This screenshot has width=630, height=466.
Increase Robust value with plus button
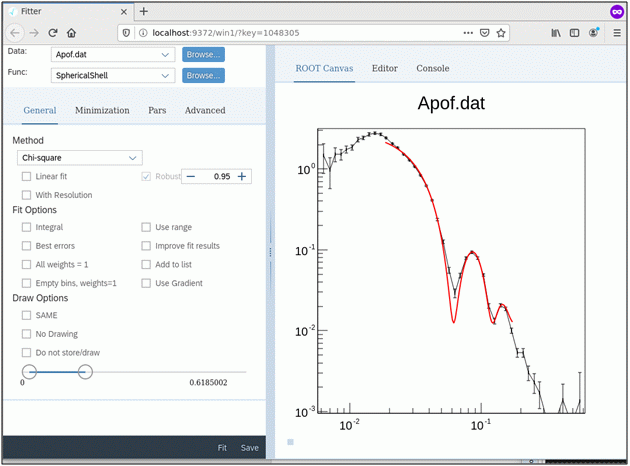tap(242, 176)
